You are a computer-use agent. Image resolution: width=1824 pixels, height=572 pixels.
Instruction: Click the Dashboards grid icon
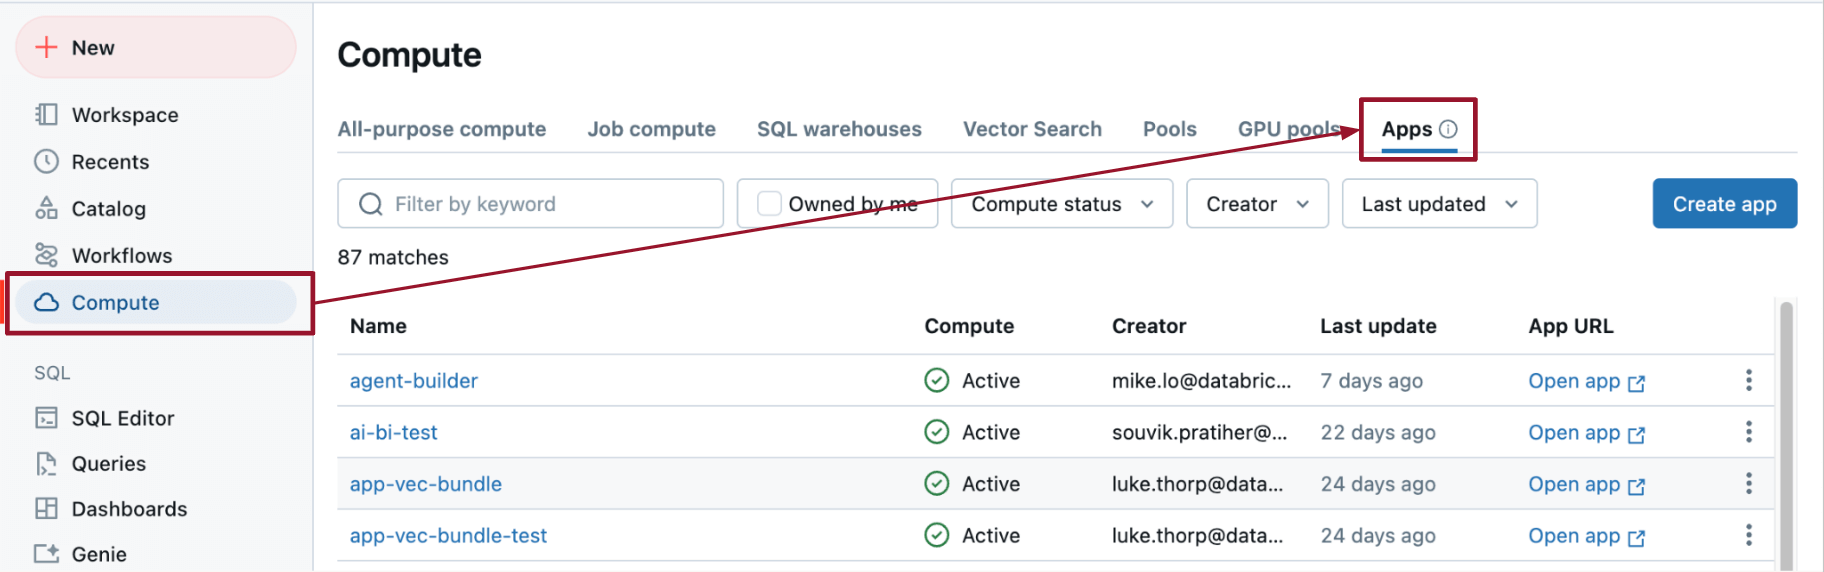click(x=46, y=509)
